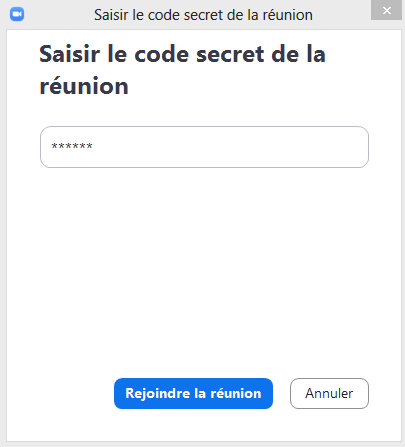The width and height of the screenshot is (405, 447).
Task: Click the blank white area below the passcode field
Action: tap(204, 267)
